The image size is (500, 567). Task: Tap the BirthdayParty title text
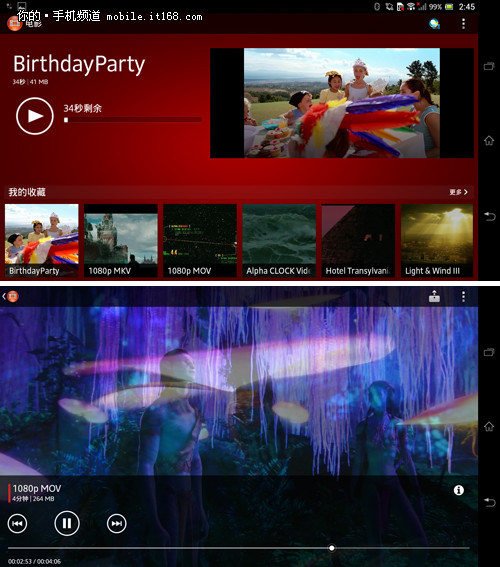79,64
